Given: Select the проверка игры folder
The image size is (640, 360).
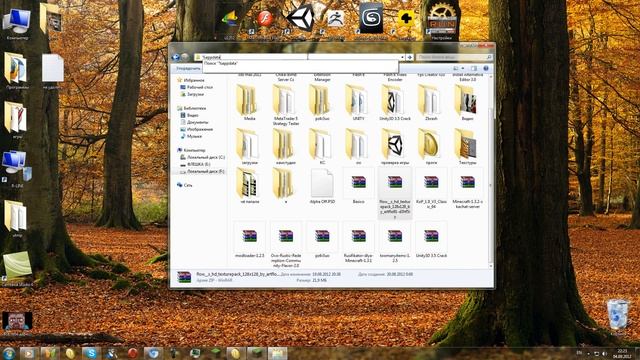Looking at the screenshot, I should point(395,147).
